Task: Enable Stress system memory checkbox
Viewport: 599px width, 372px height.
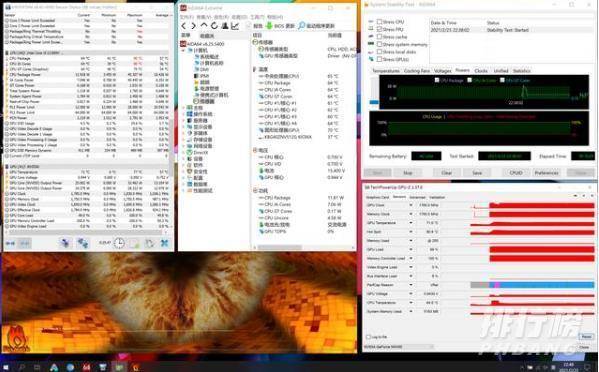Action: (379, 44)
